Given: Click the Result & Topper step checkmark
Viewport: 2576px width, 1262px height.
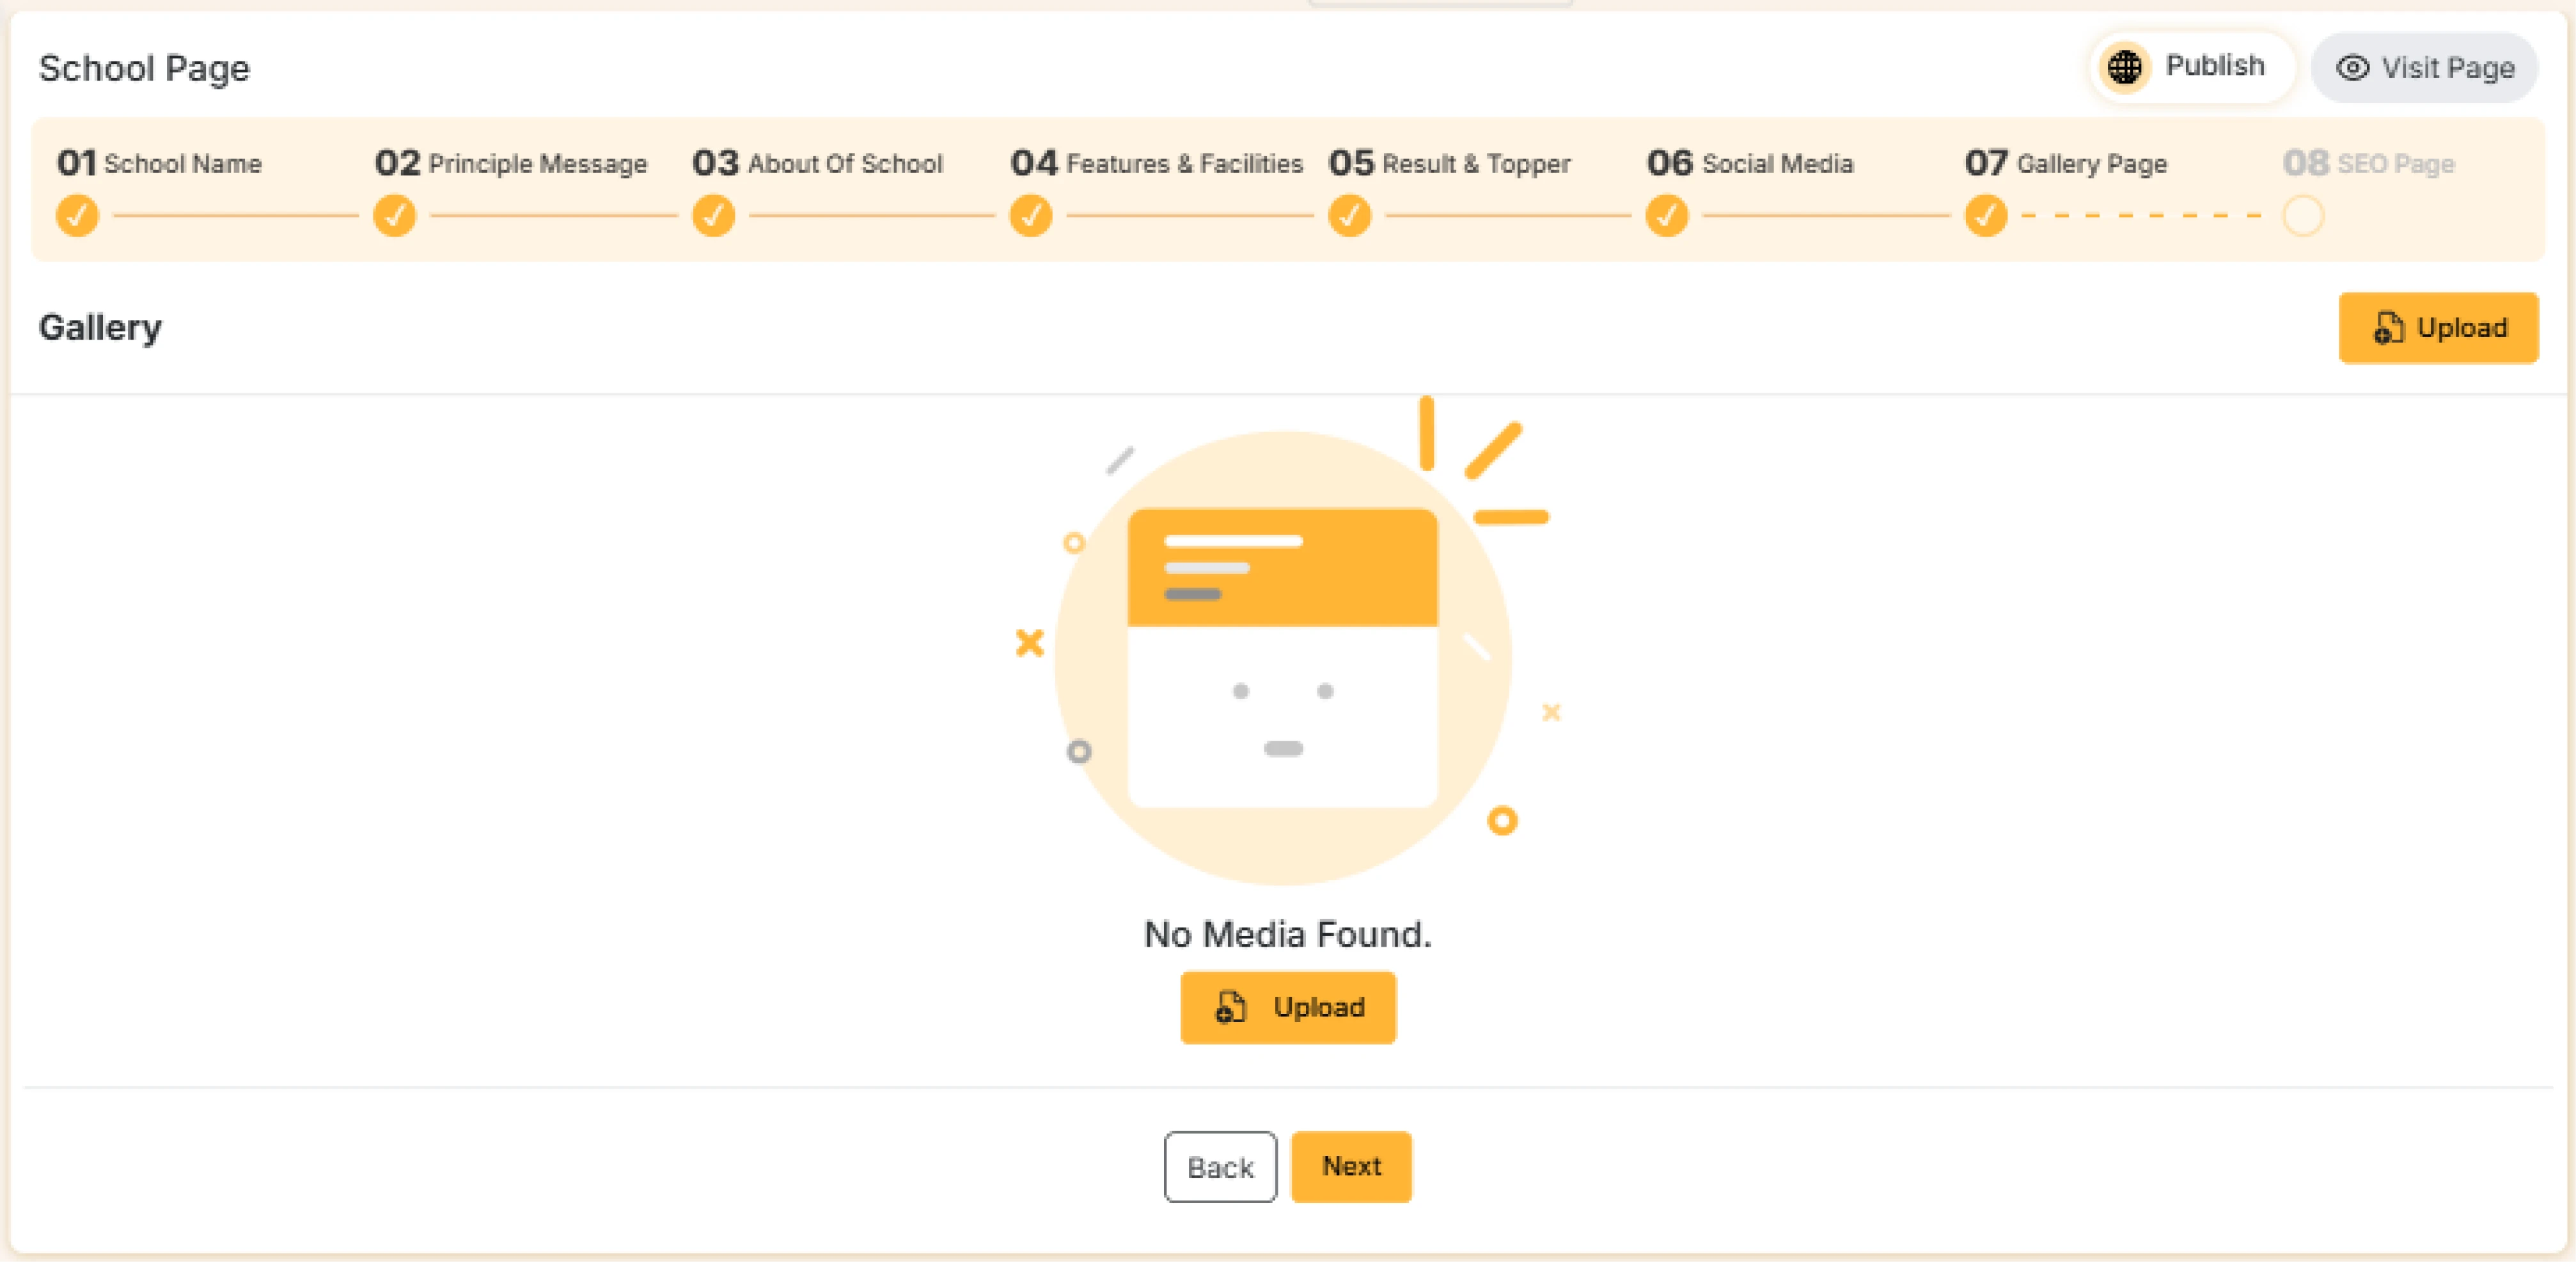Looking at the screenshot, I should coord(1349,215).
